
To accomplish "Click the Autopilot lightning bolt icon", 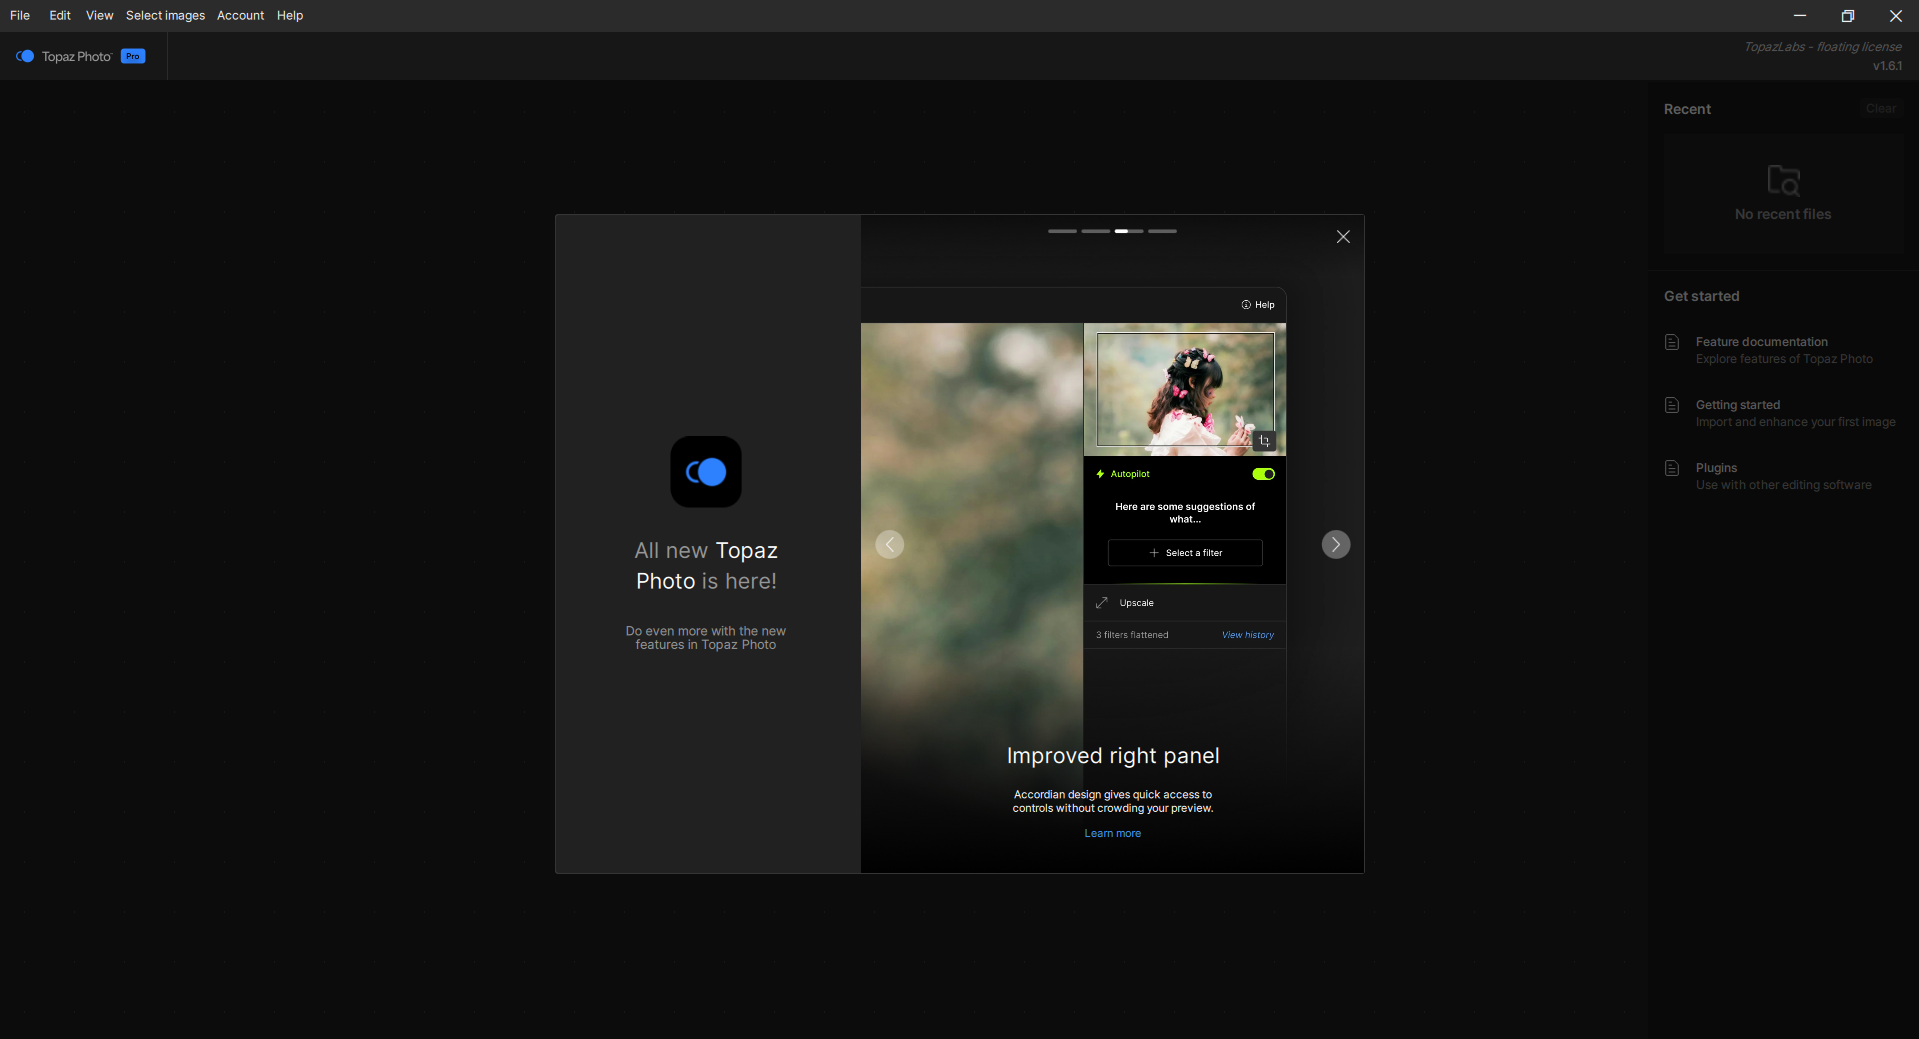I will point(1100,474).
